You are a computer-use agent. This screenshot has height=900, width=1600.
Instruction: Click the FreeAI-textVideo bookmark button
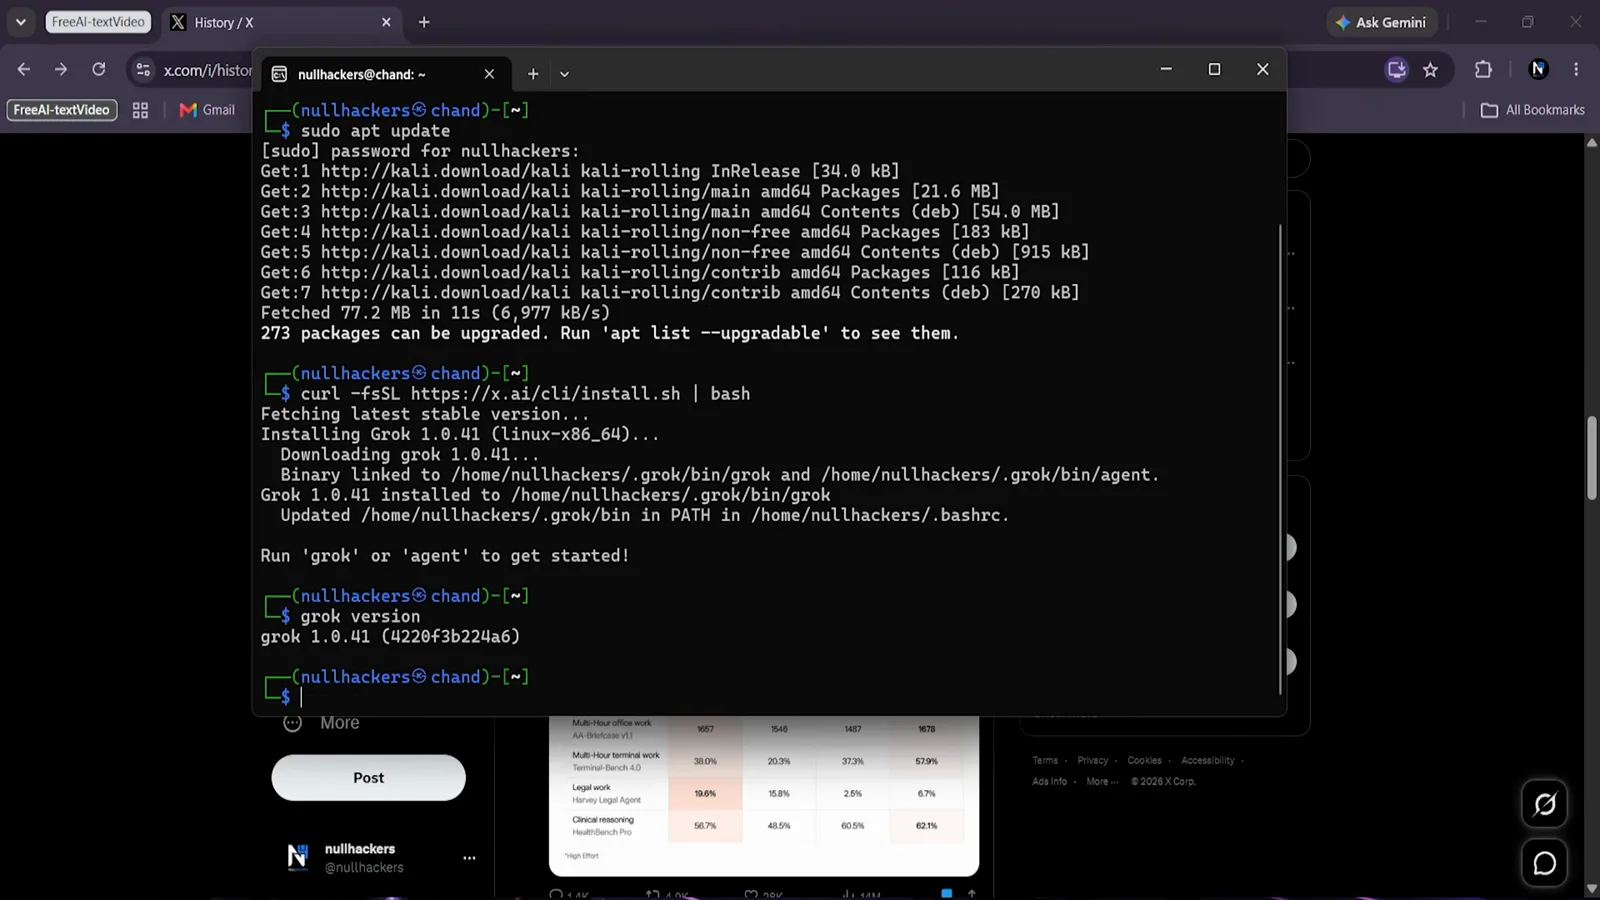tap(62, 110)
